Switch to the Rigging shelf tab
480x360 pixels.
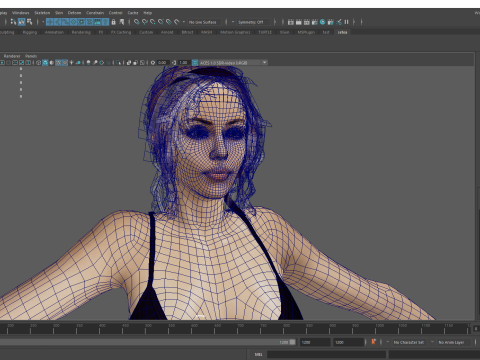(x=30, y=32)
